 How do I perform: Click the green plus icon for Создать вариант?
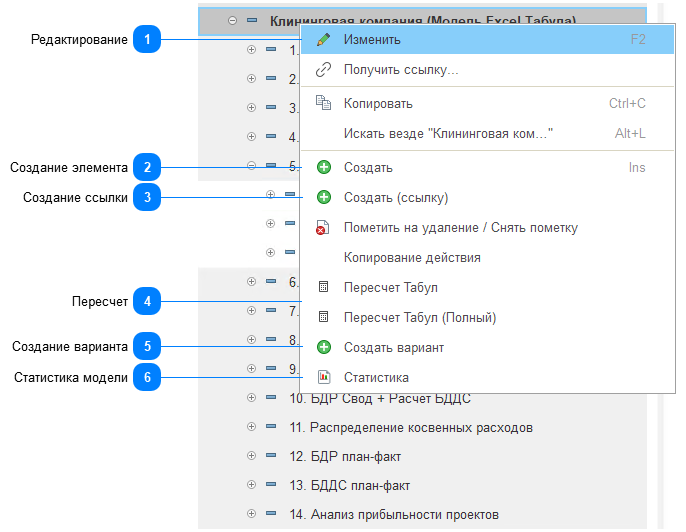coord(324,347)
